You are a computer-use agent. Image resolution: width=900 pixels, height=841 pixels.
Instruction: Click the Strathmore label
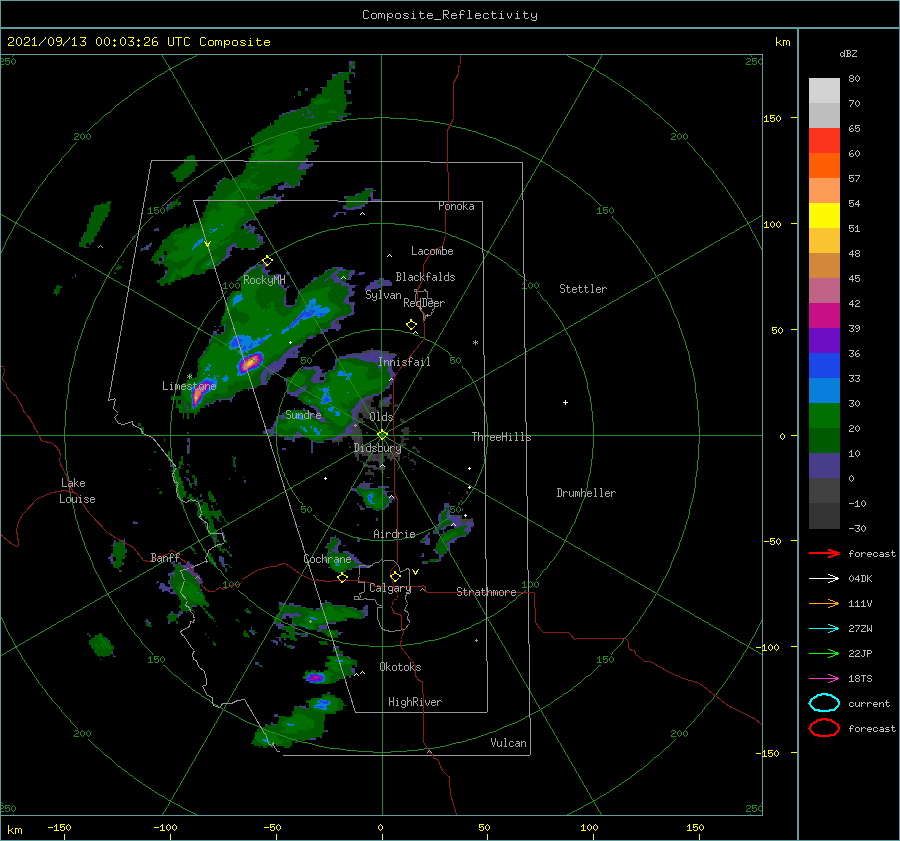coord(486,592)
